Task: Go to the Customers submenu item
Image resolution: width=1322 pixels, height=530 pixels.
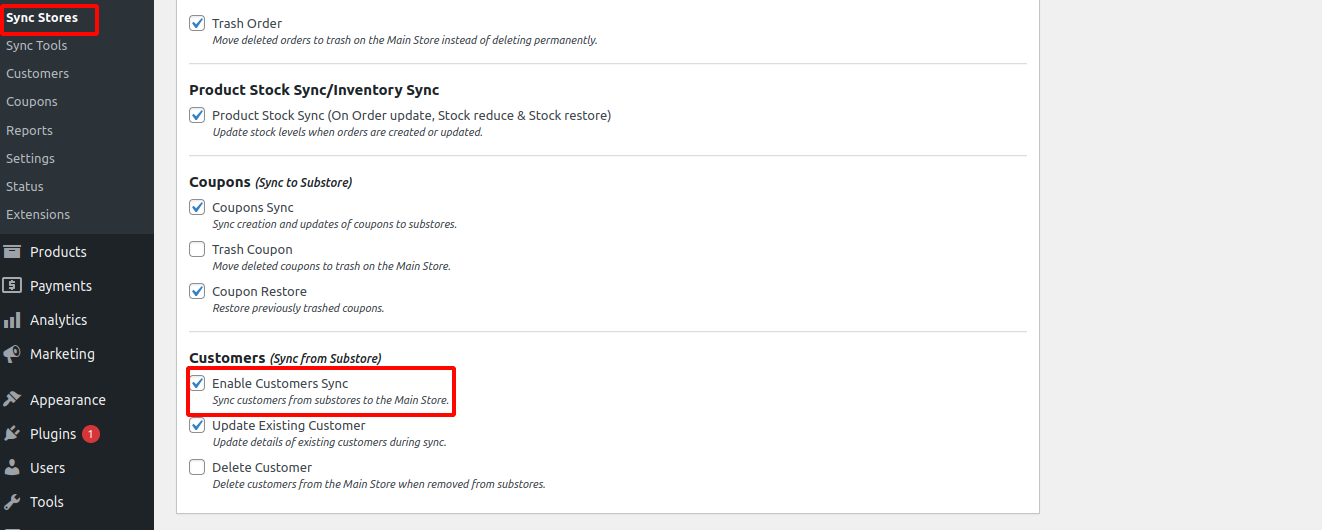Action: [x=37, y=73]
